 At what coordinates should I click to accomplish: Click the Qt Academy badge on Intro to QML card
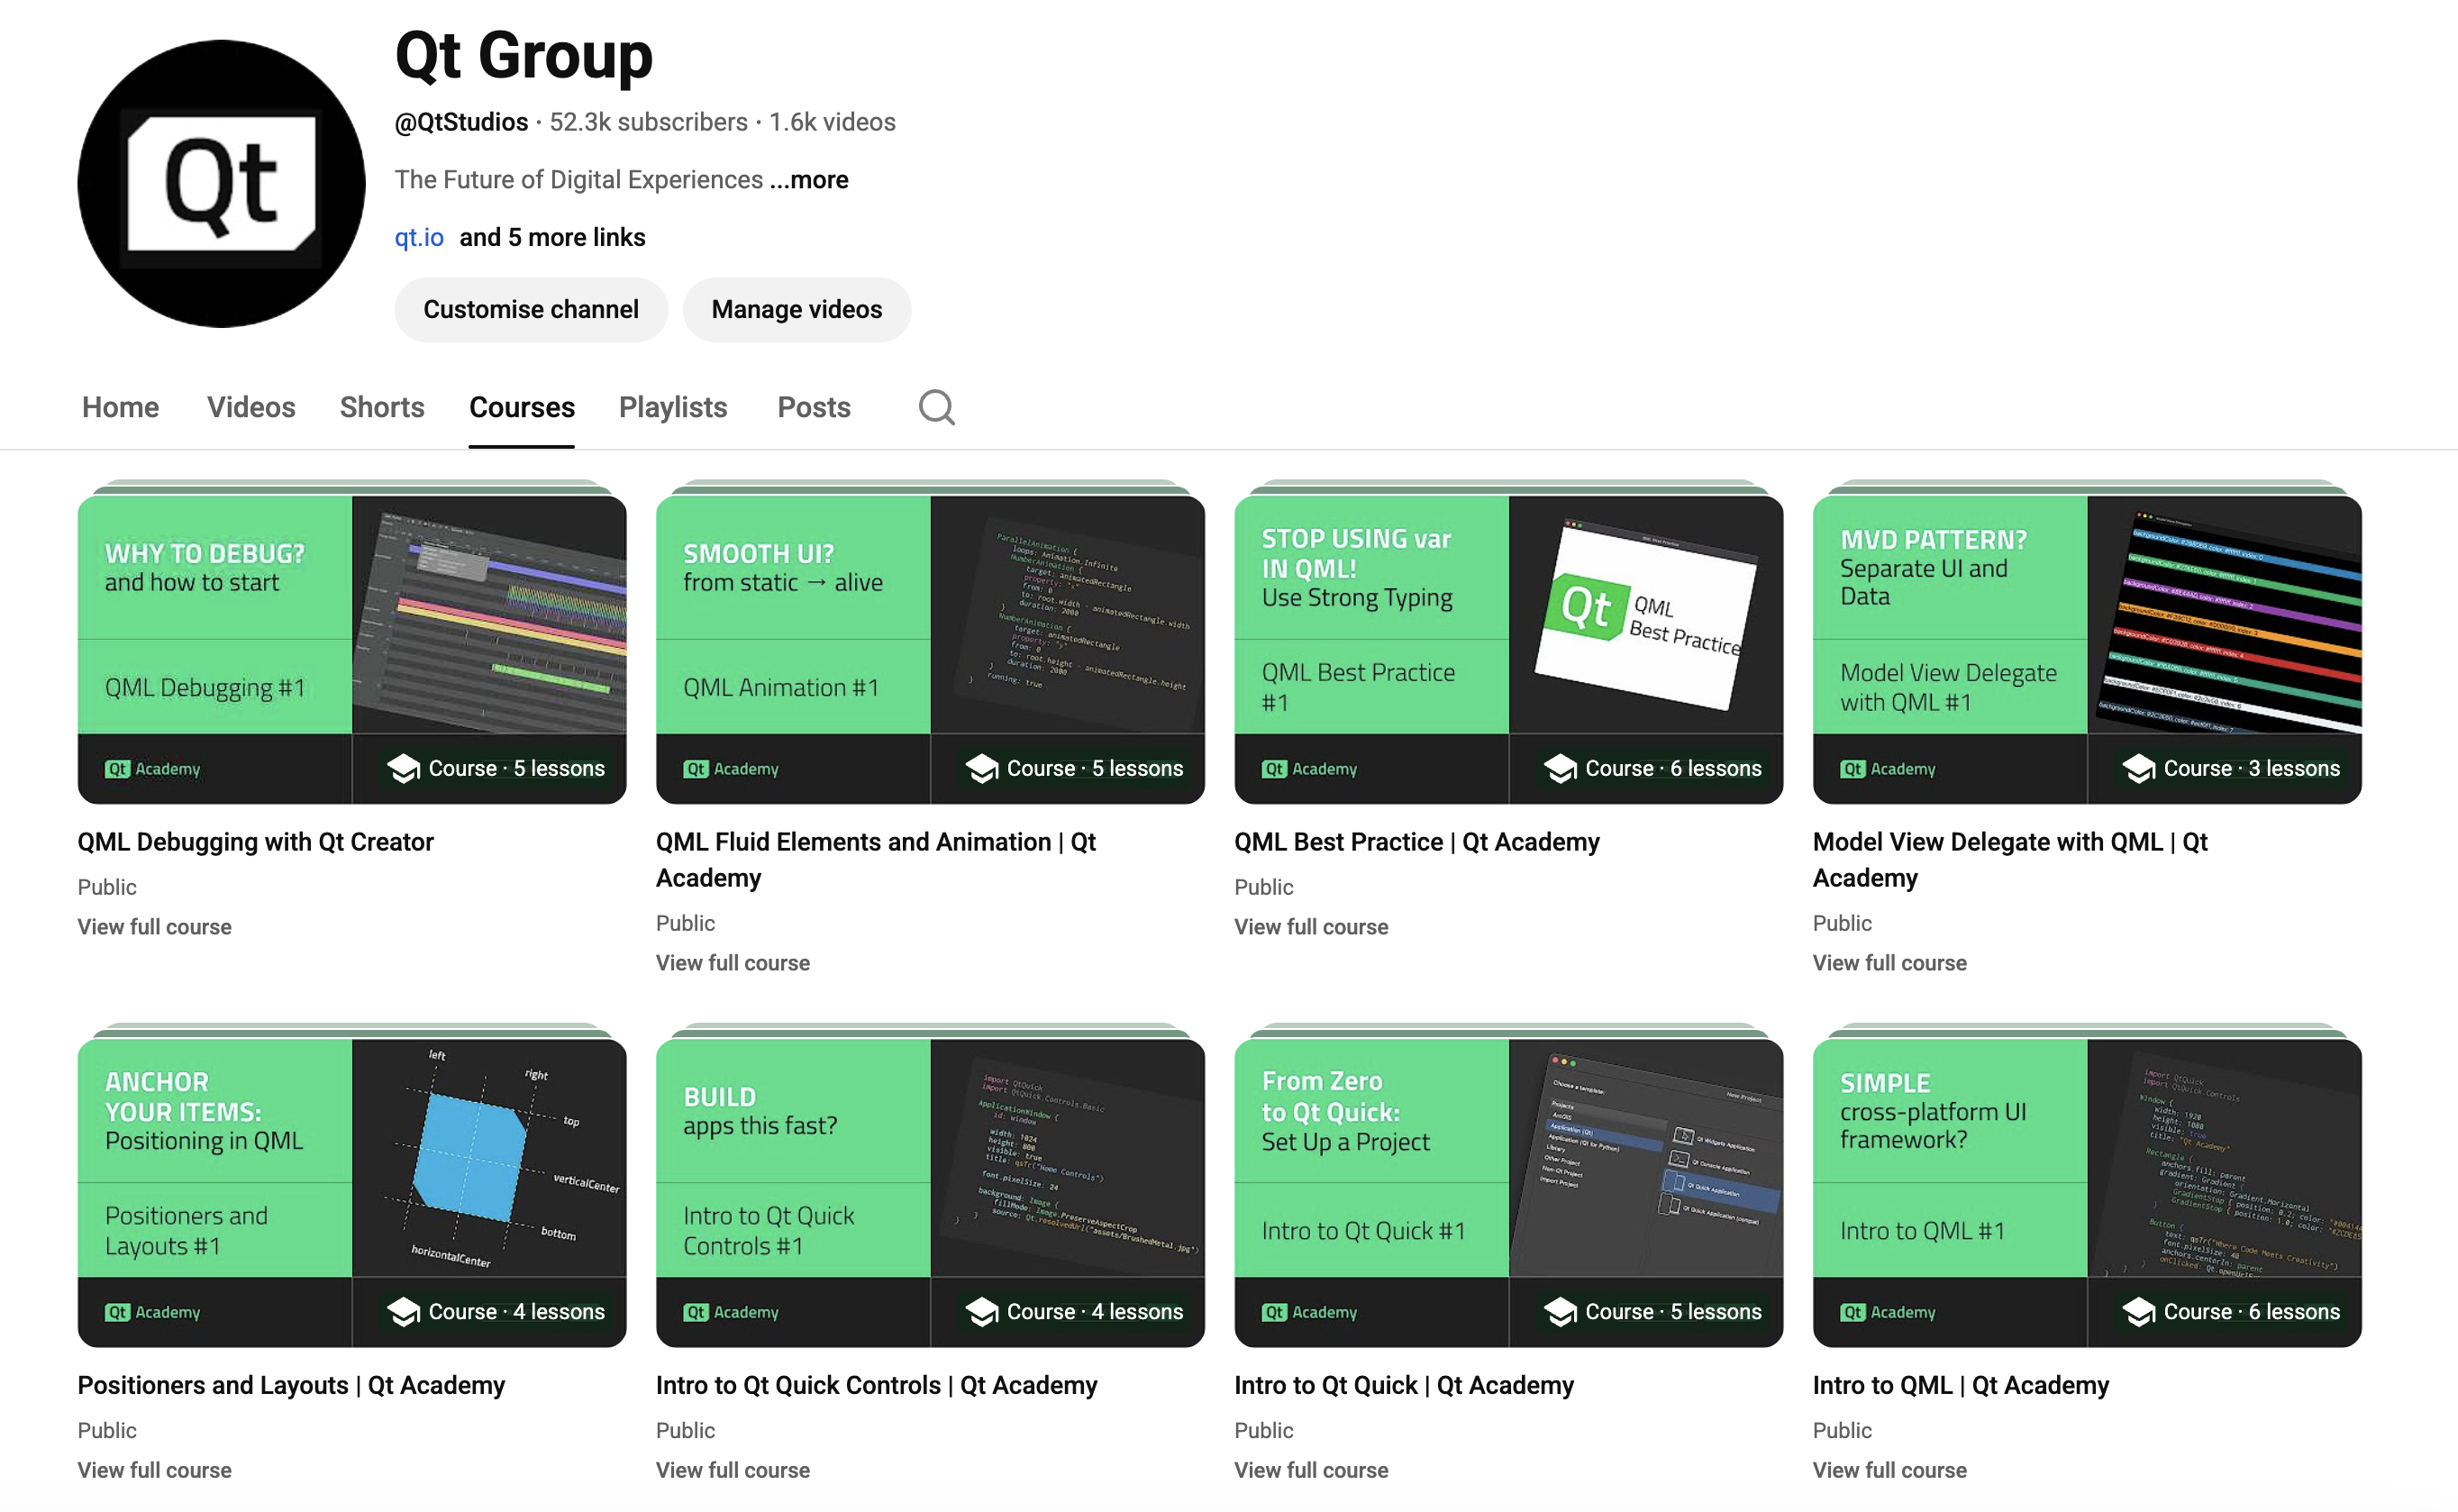click(x=1888, y=1312)
